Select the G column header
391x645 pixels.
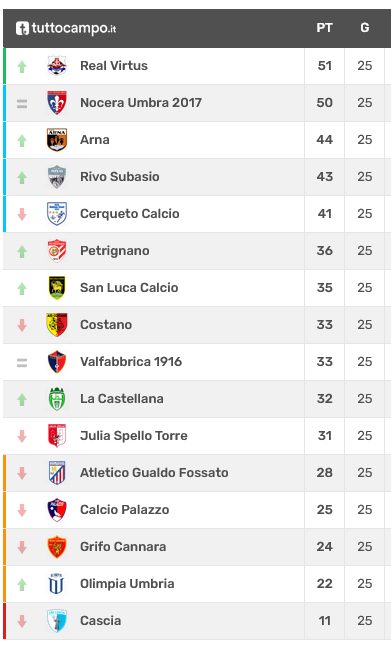(365, 28)
